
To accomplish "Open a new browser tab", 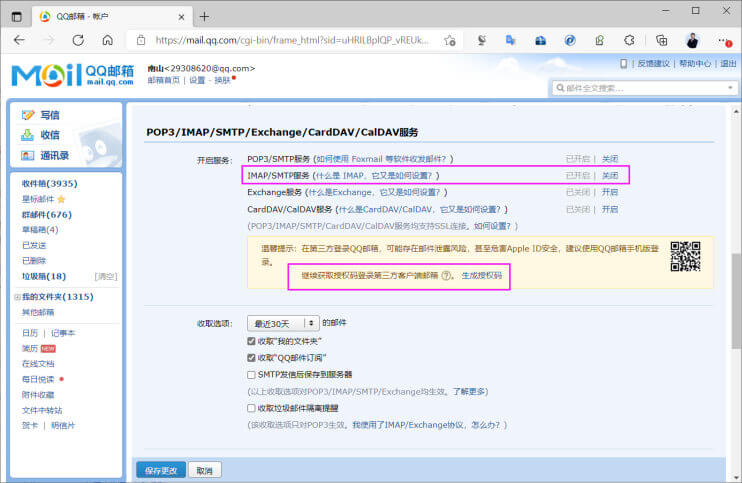I will click(x=204, y=17).
